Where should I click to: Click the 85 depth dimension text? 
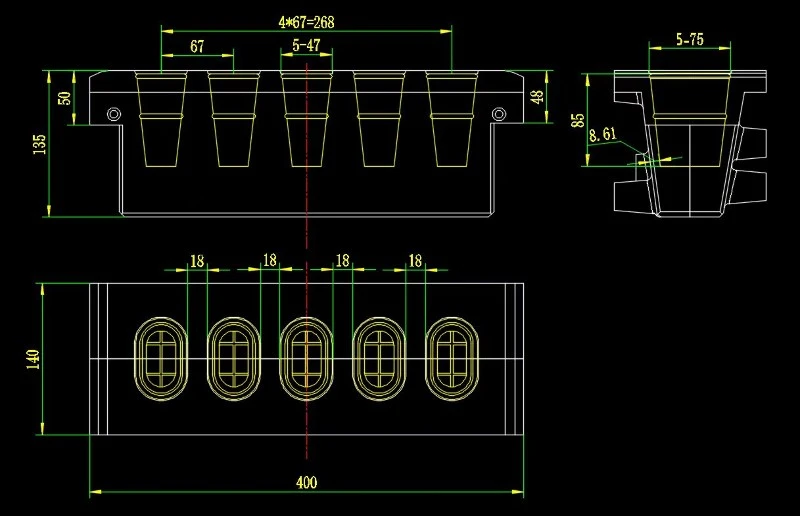(x=577, y=120)
